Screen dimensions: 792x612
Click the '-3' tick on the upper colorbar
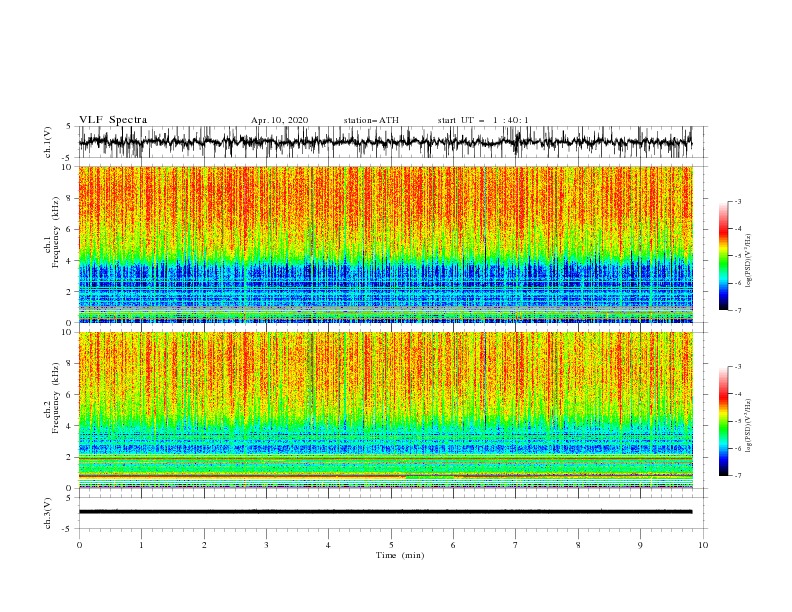tap(738, 201)
